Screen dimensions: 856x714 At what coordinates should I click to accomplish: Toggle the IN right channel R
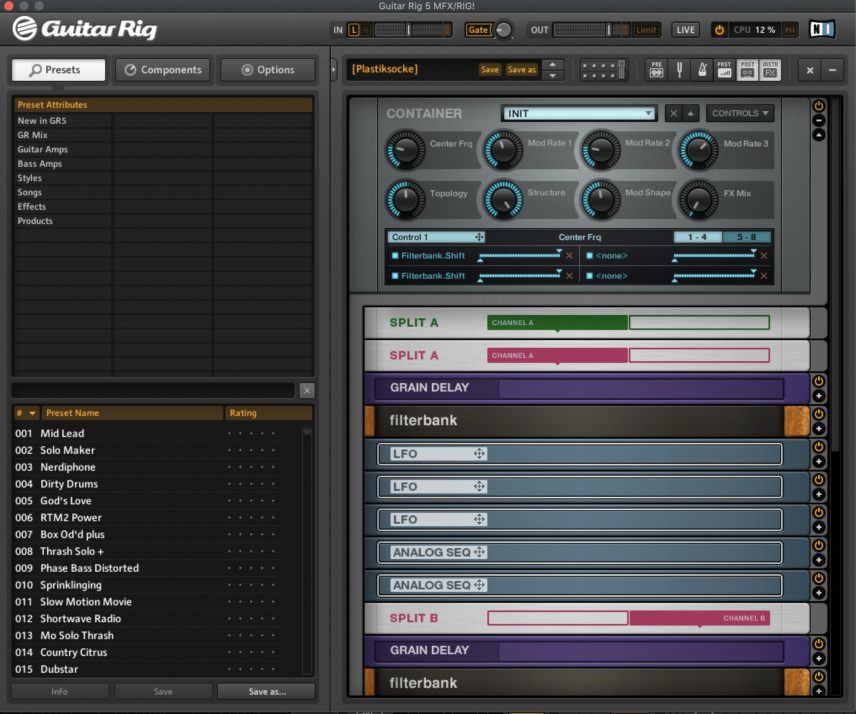(x=365, y=30)
